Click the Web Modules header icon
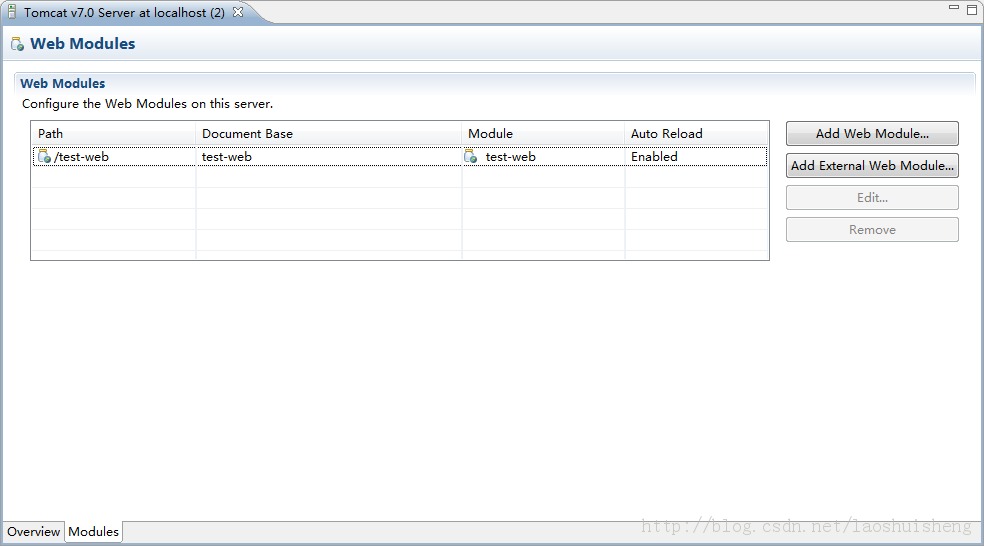Viewport: 984px width, 546px height. click(x=18, y=44)
